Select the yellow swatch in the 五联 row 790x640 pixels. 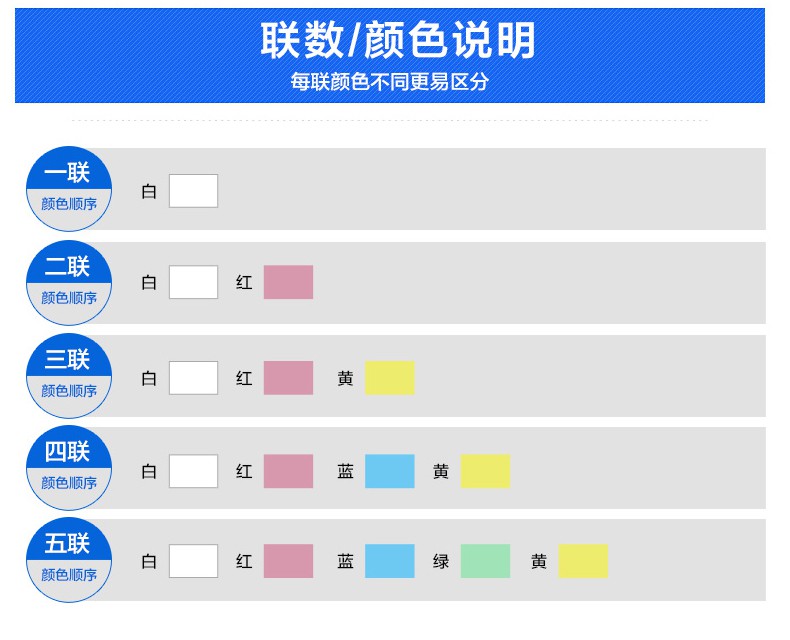(583, 561)
